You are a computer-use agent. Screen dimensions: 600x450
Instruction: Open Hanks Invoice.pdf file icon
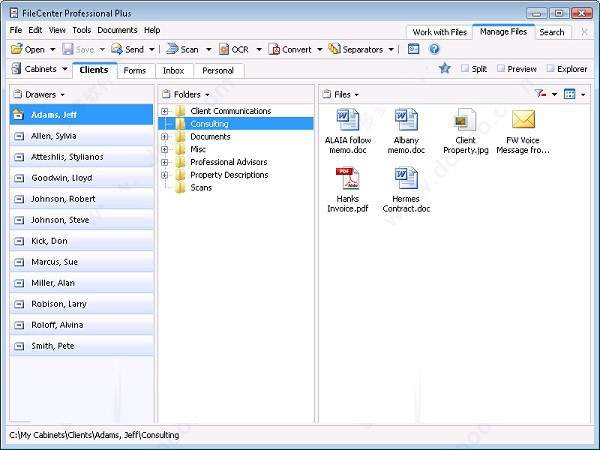[x=347, y=180]
